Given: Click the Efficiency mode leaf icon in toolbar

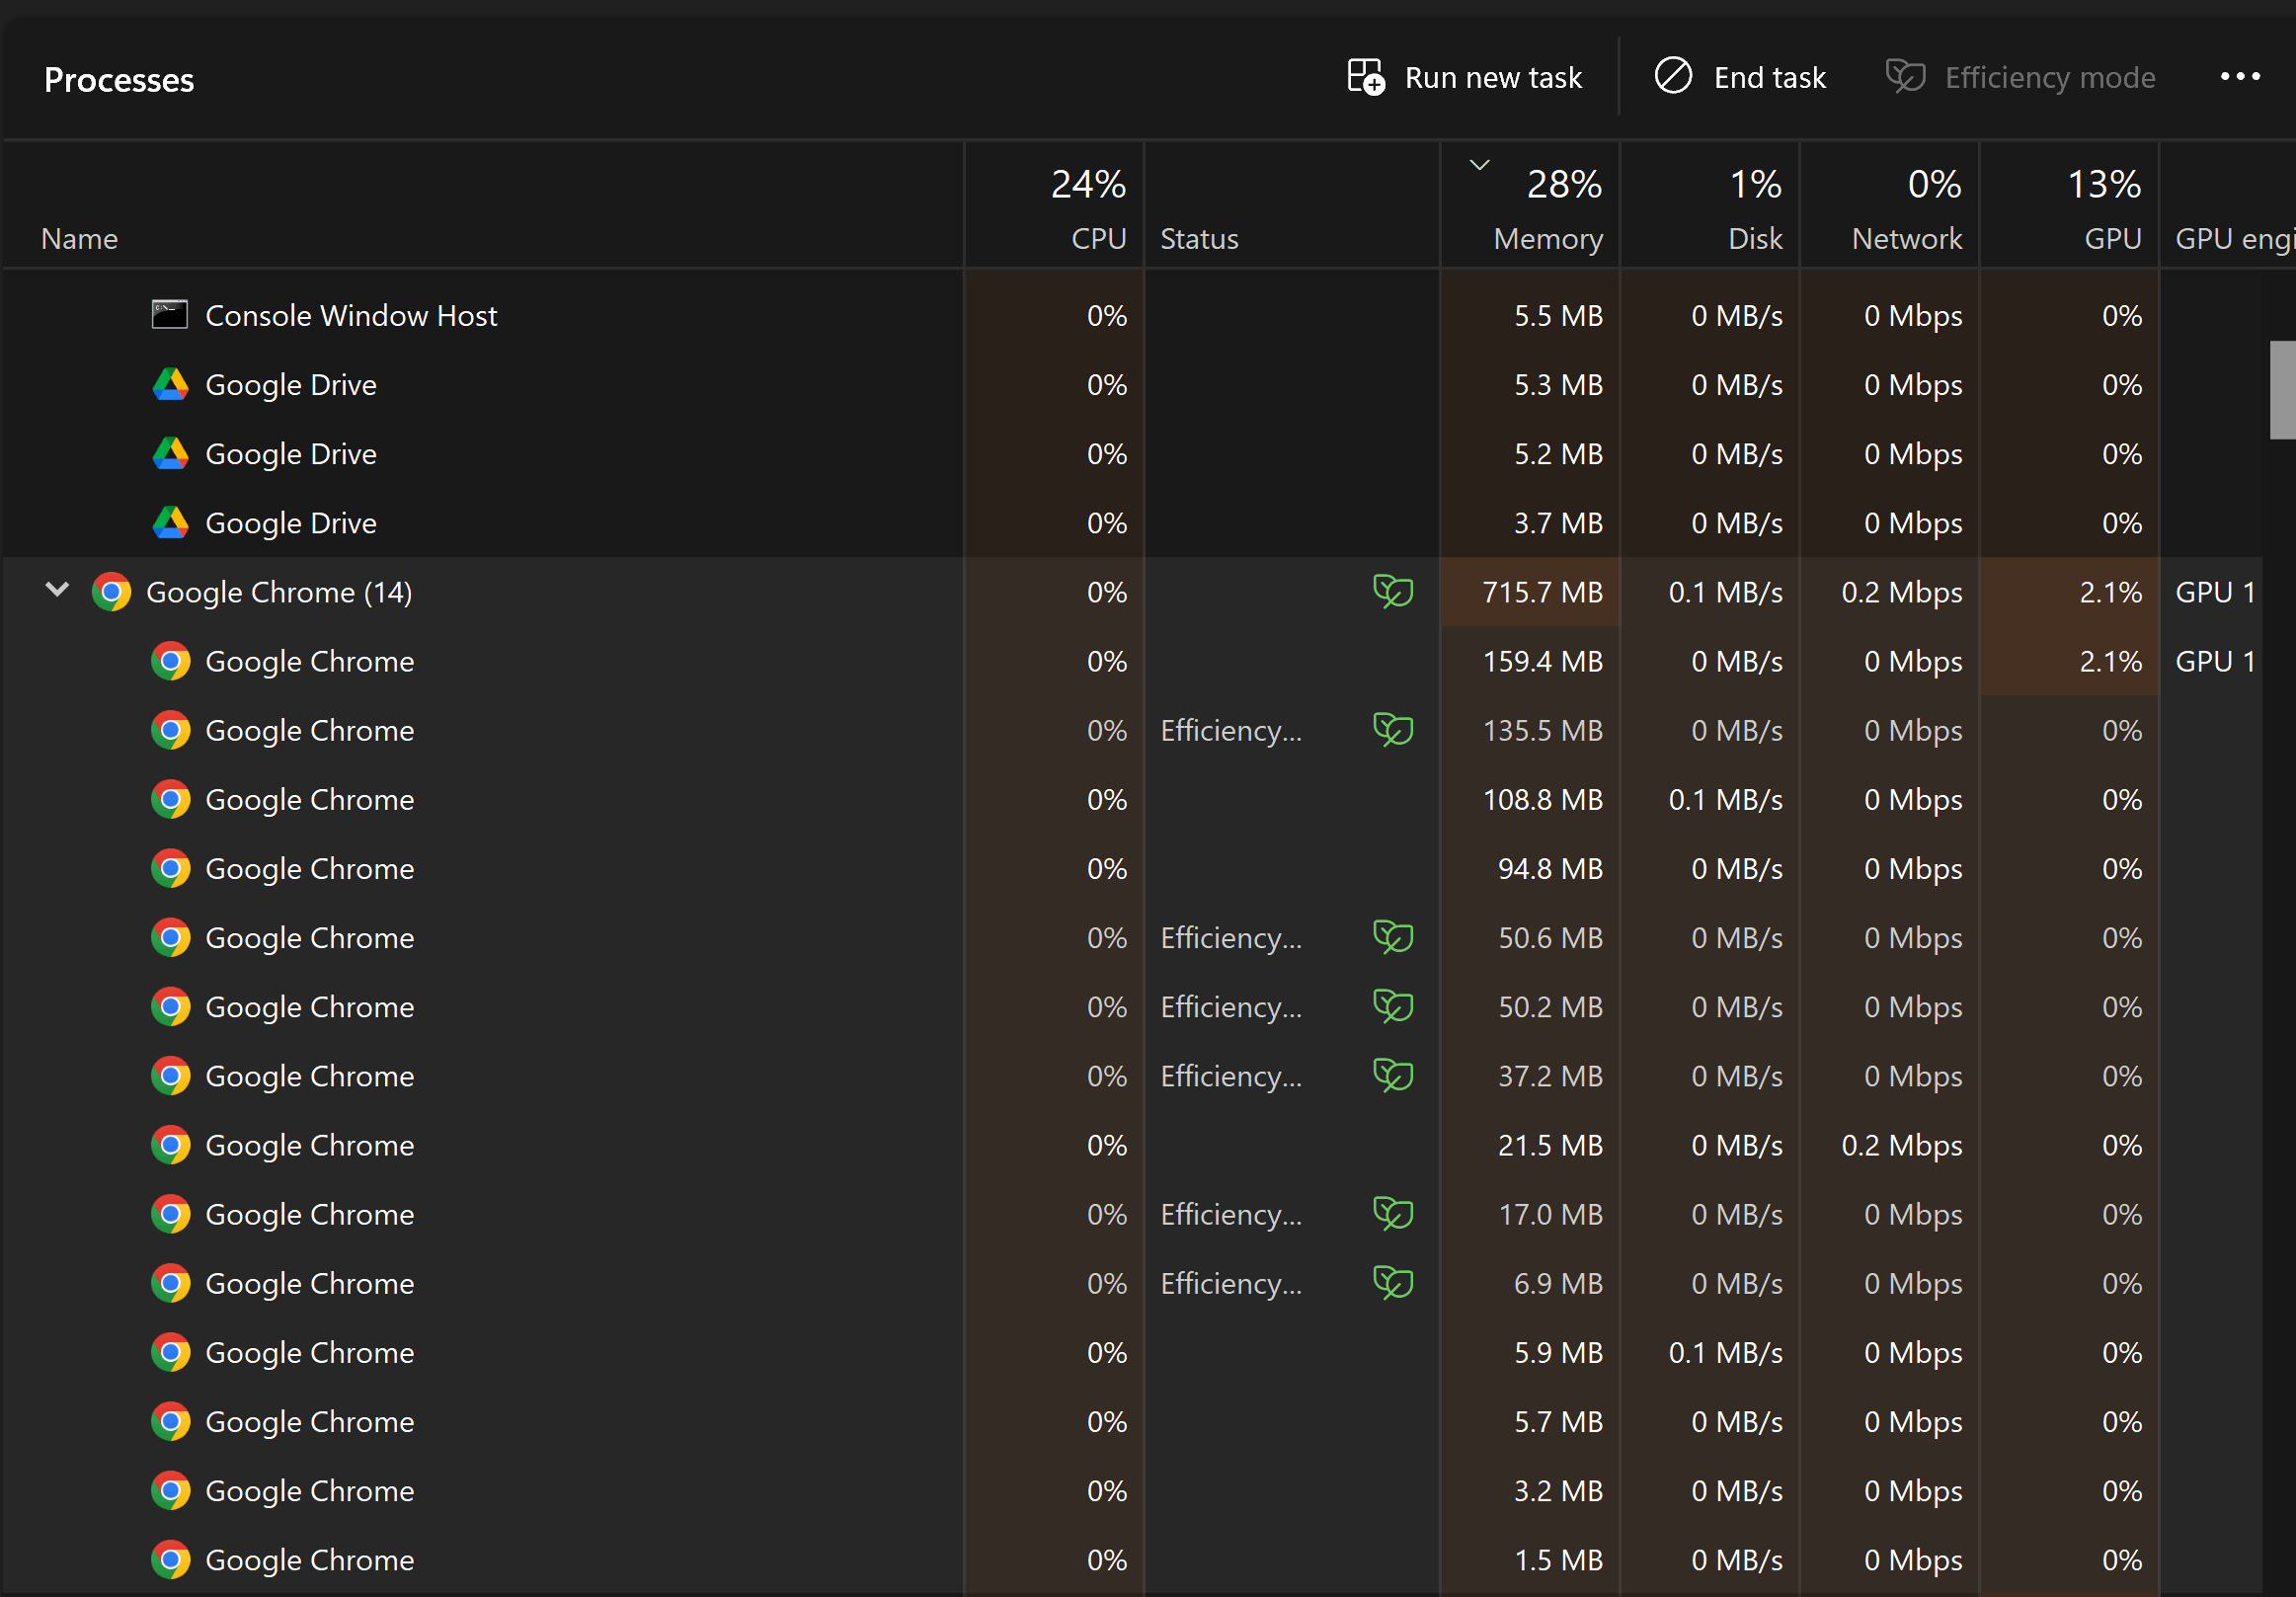Looking at the screenshot, I should [x=1905, y=77].
